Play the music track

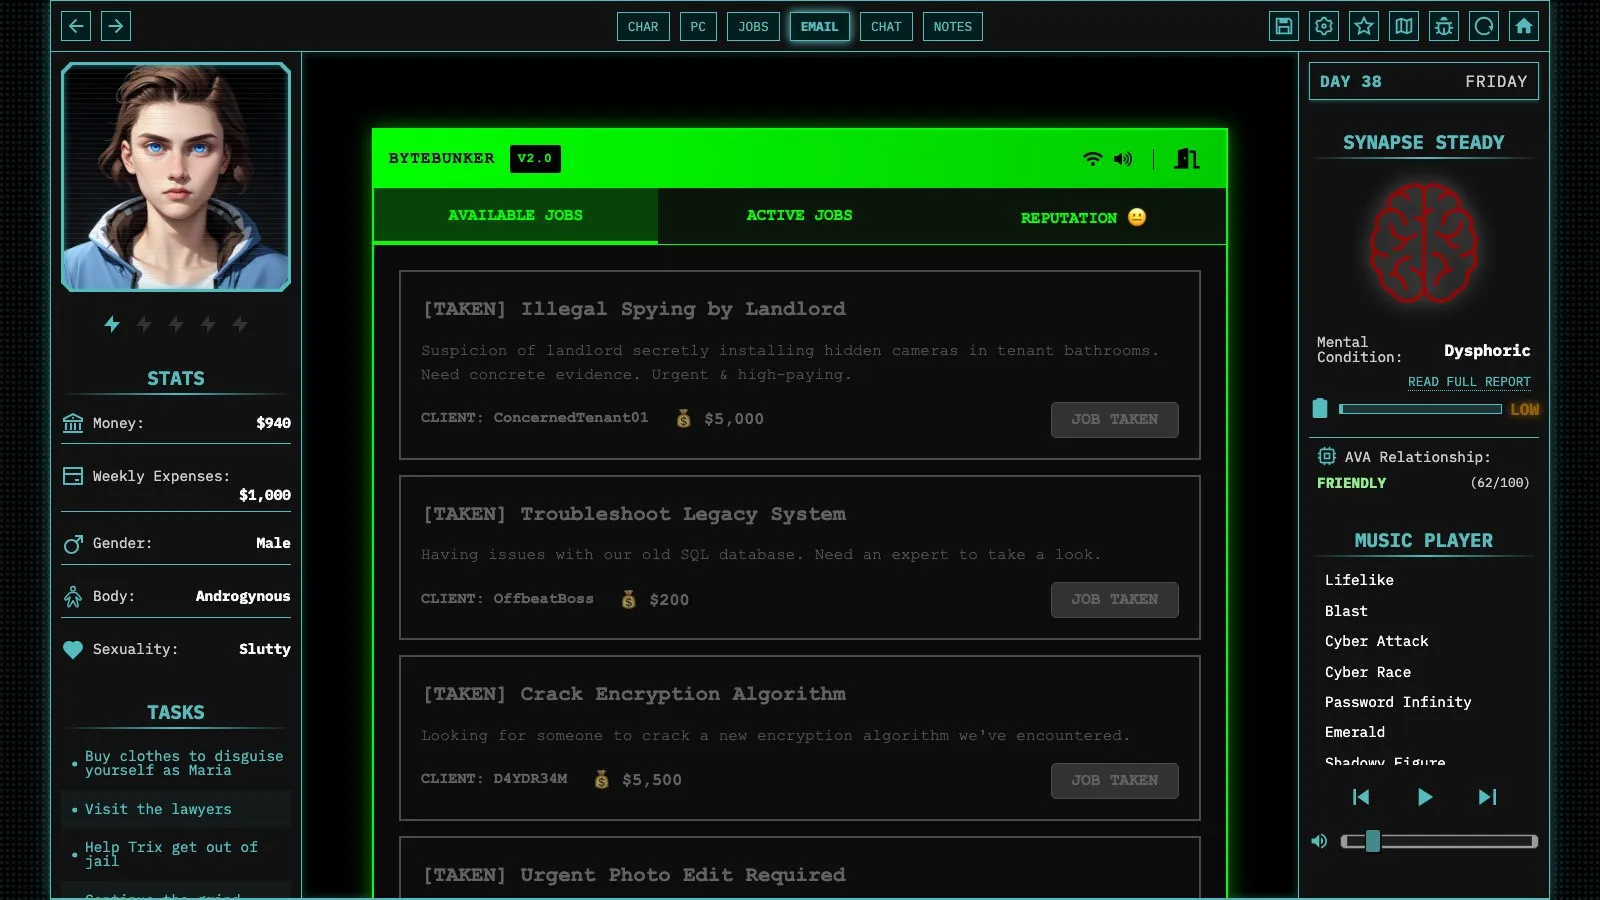tap(1425, 797)
